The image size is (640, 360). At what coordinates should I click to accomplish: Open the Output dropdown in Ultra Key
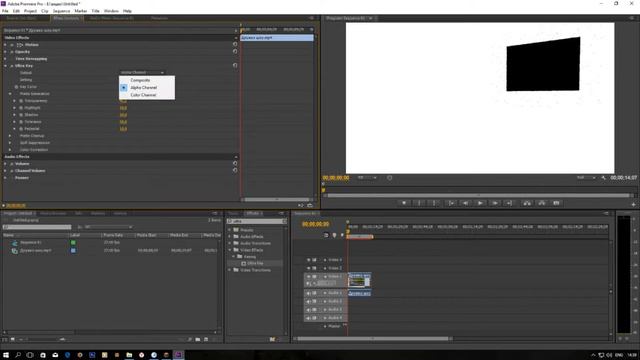coord(142,73)
